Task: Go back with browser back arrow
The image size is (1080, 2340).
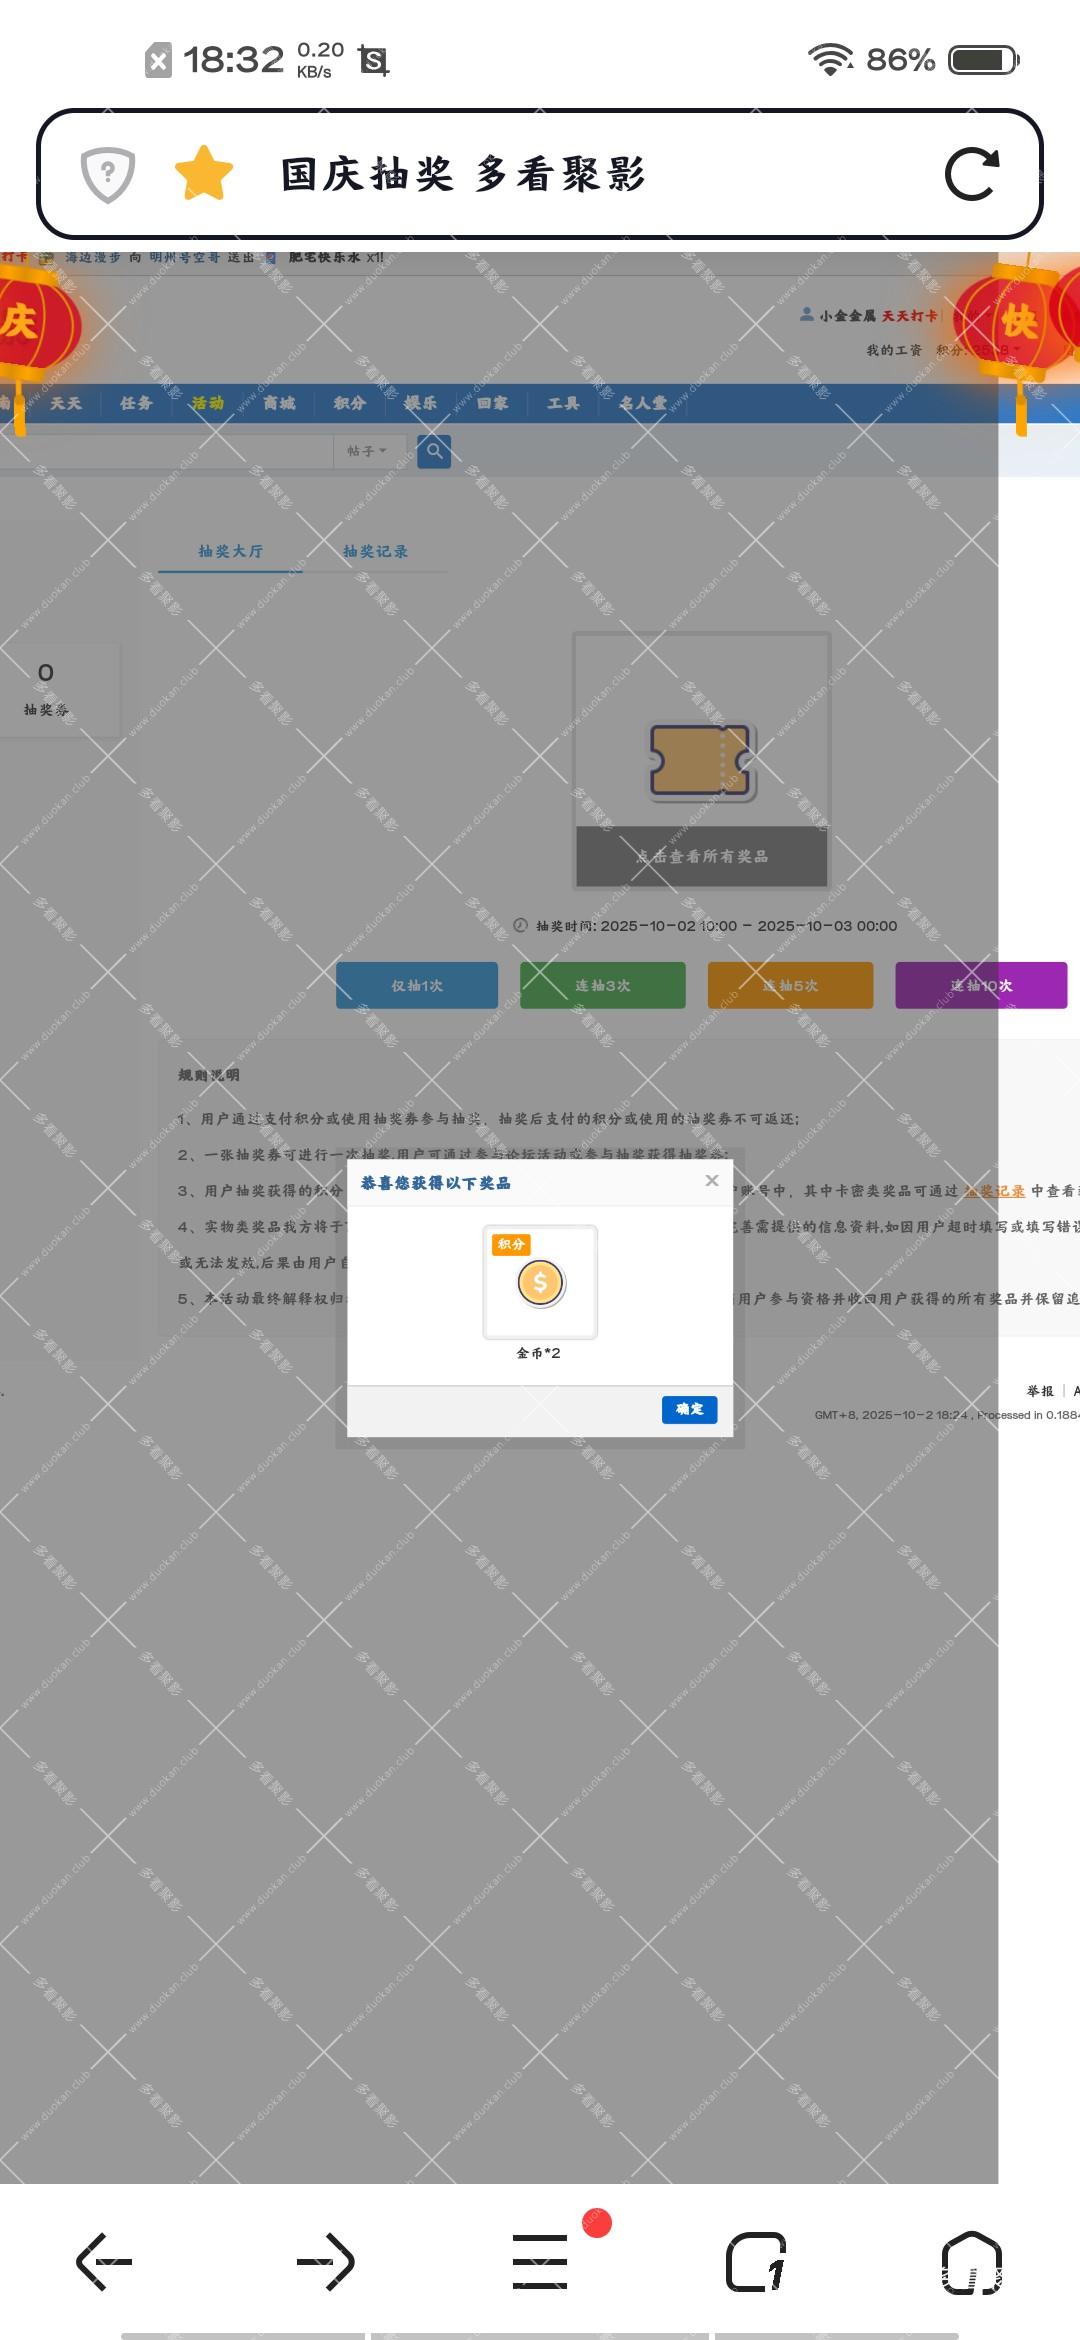Action: click(x=105, y=2261)
